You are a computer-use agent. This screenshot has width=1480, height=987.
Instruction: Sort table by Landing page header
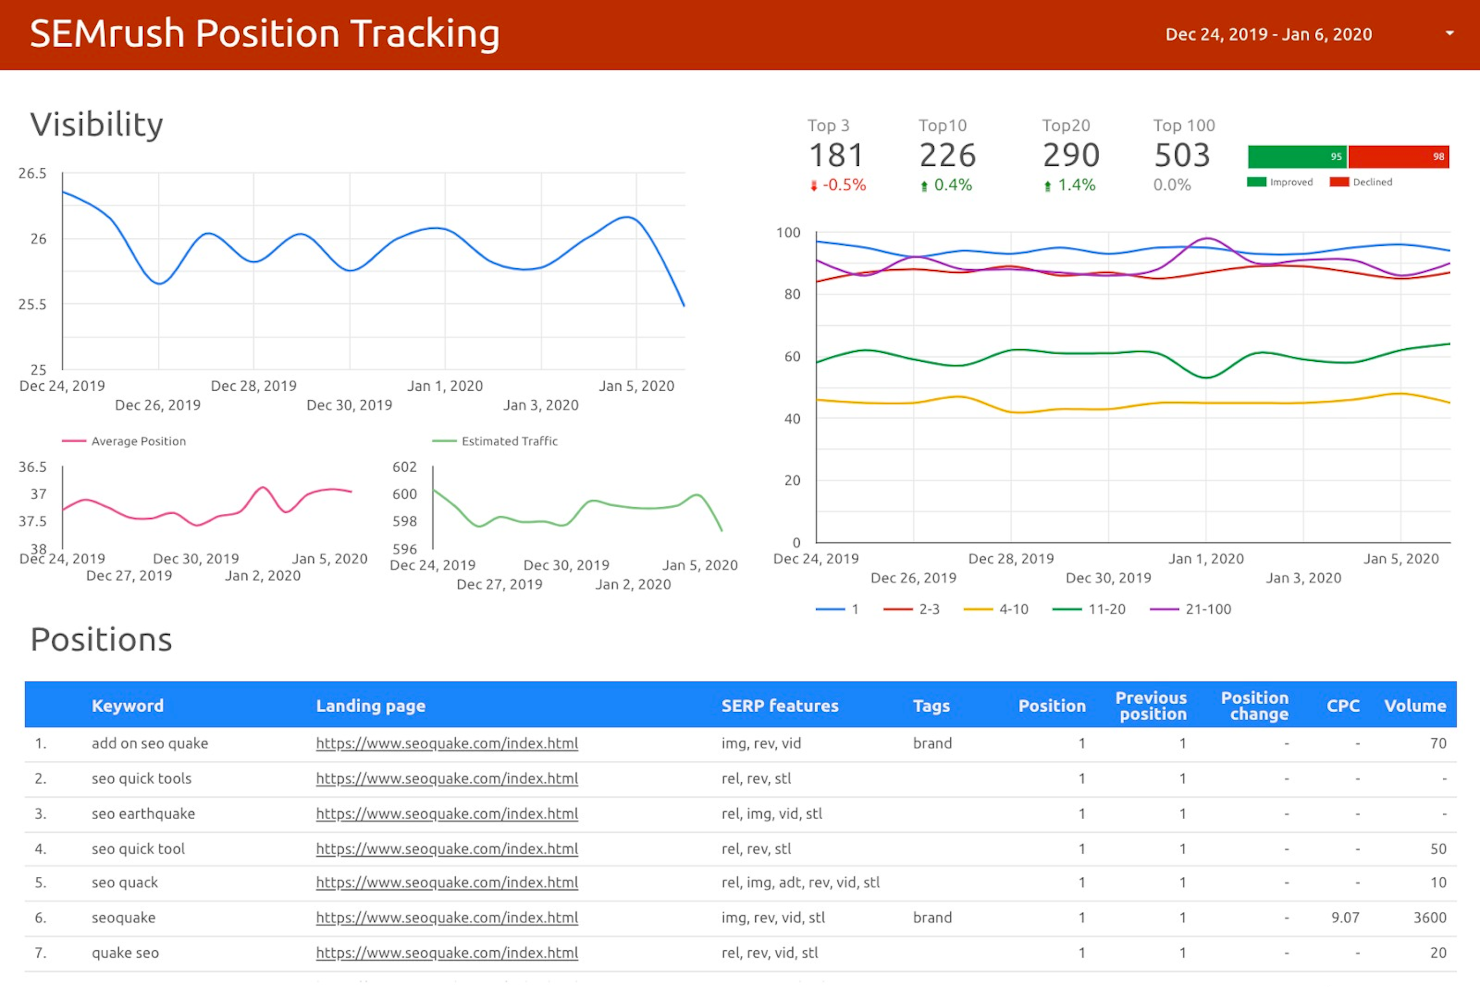[371, 706]
